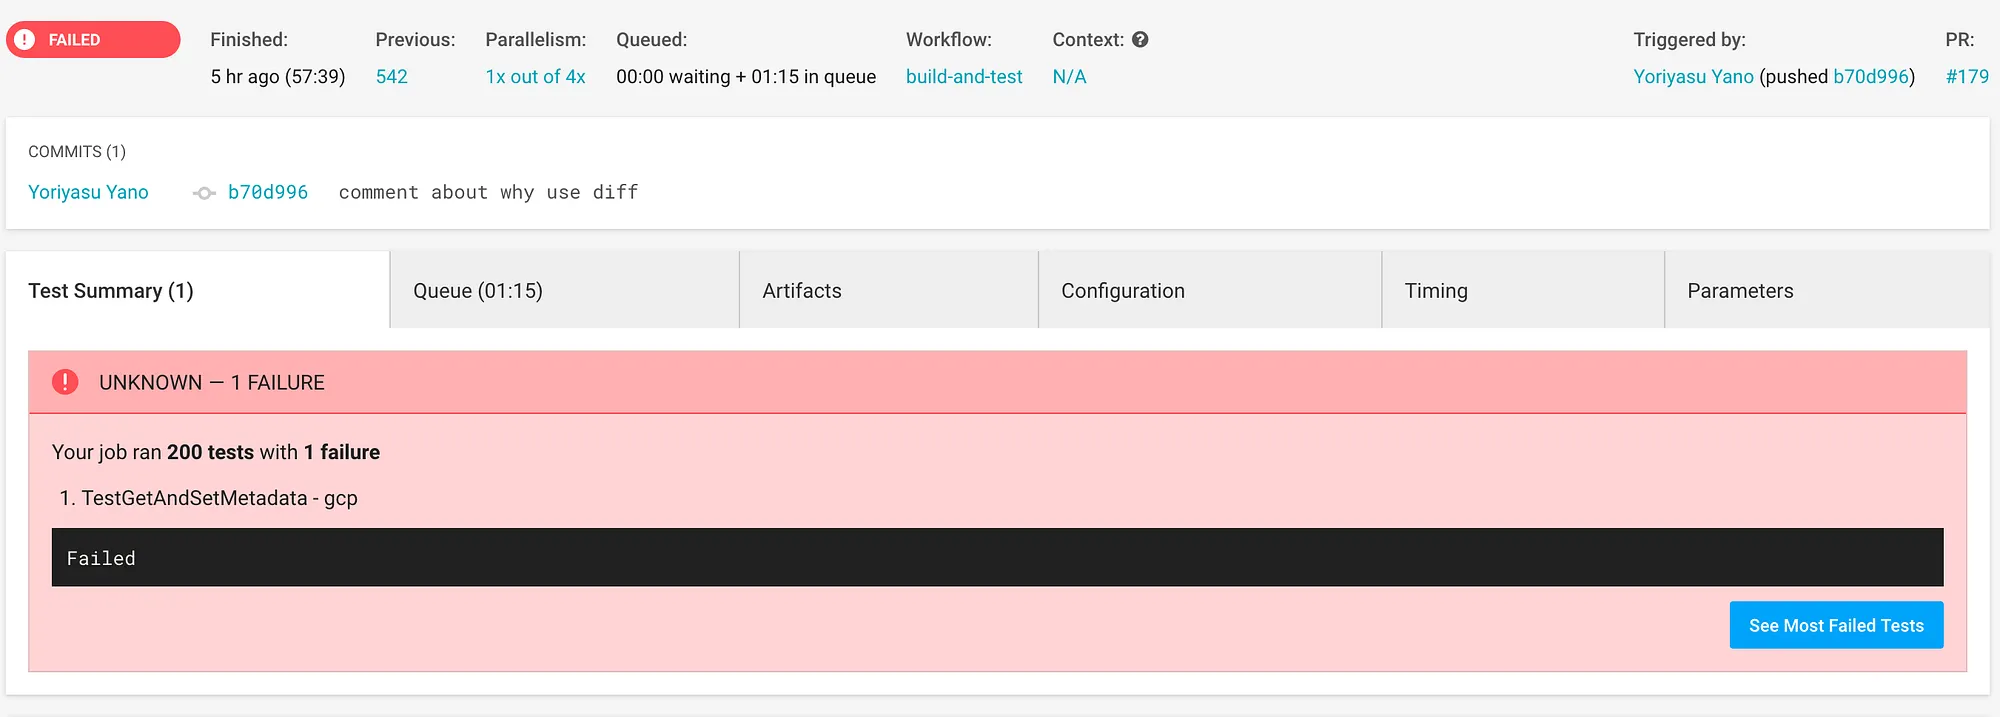Open the Artifacts tab

889,290
